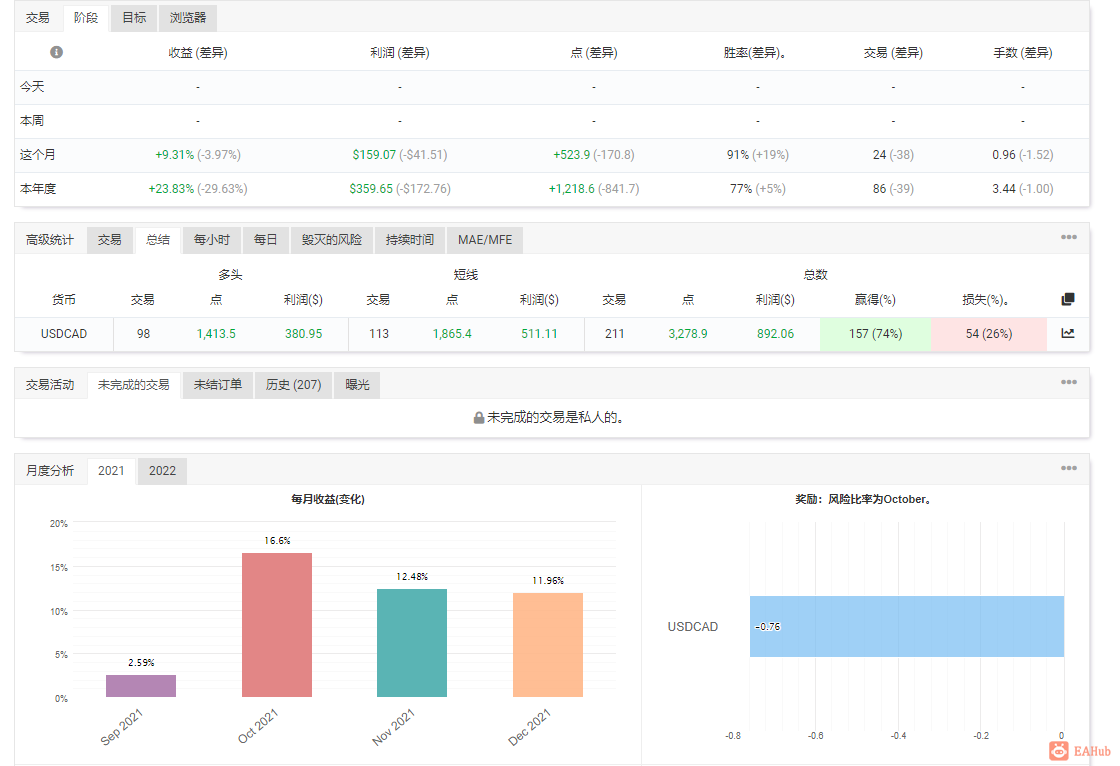Click the $159.07 monthly profit value
This screenshot has width=1120, height=766.
374,155
